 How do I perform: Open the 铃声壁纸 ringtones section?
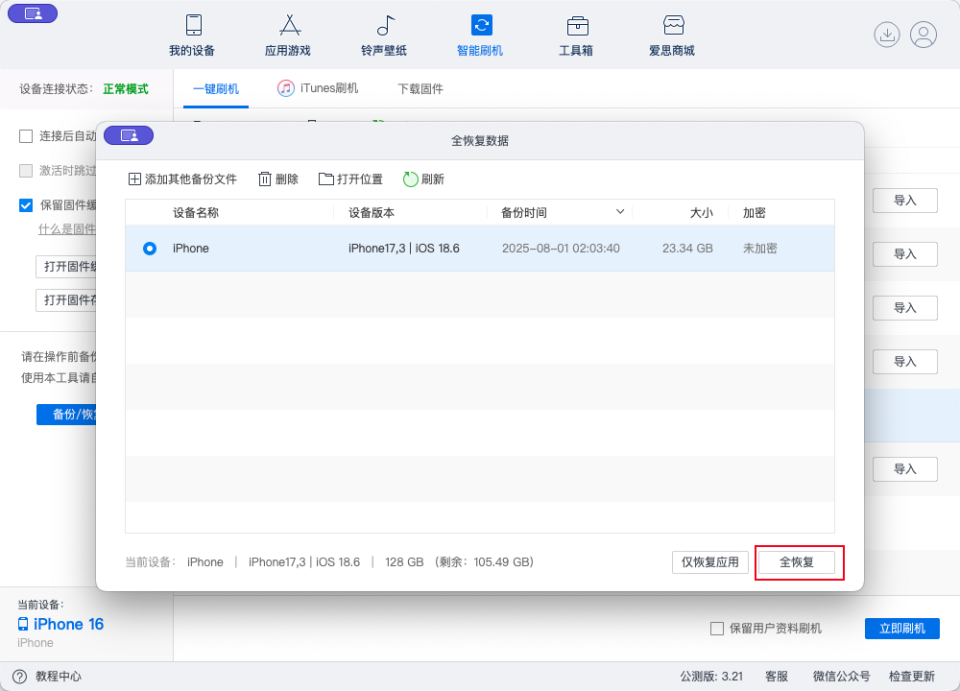coord(384,35)
